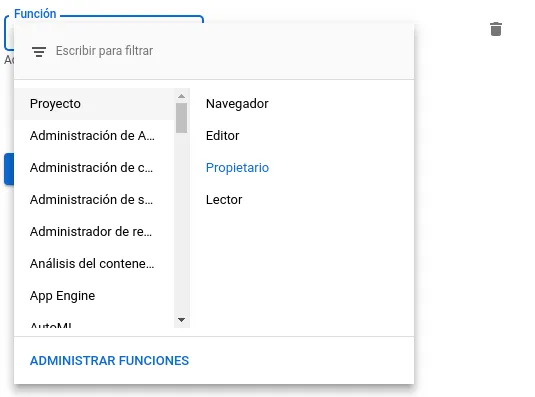Image resolution: width=535 pixels, height=397 pixels.
Task: Click the category list scroll down arrow
Action: (x=182, y=320)
